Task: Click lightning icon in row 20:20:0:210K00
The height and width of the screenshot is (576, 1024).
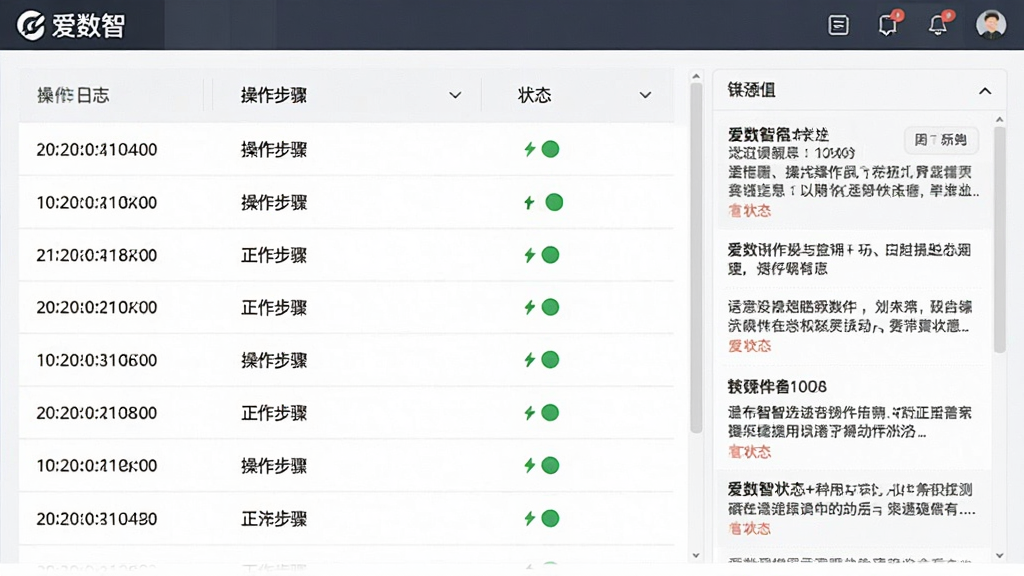Action: 530,307
